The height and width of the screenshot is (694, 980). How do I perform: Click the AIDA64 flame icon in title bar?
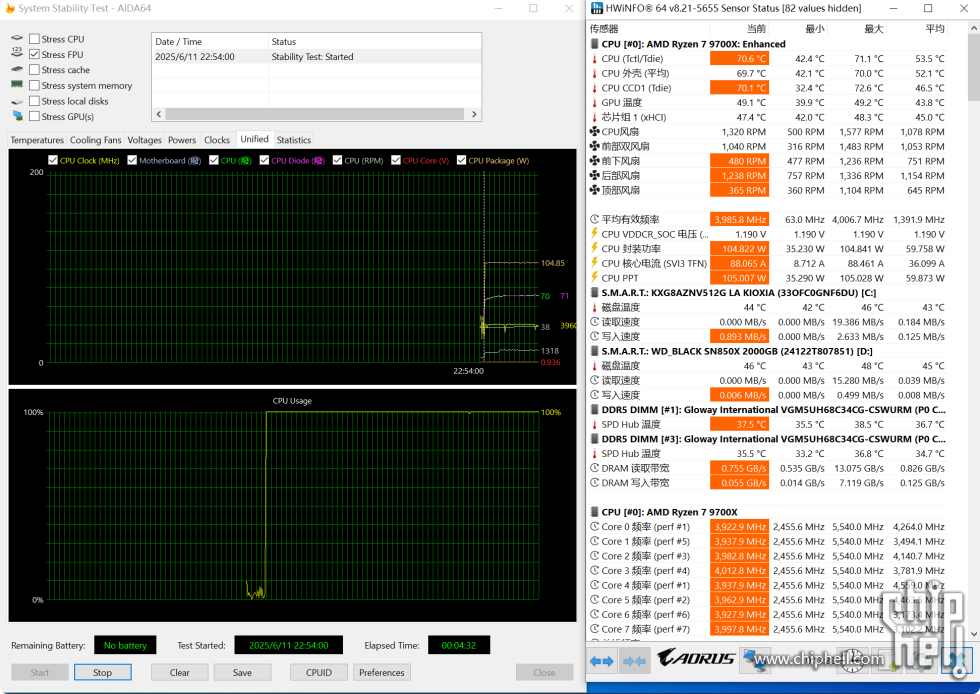[x=9, y=9]
